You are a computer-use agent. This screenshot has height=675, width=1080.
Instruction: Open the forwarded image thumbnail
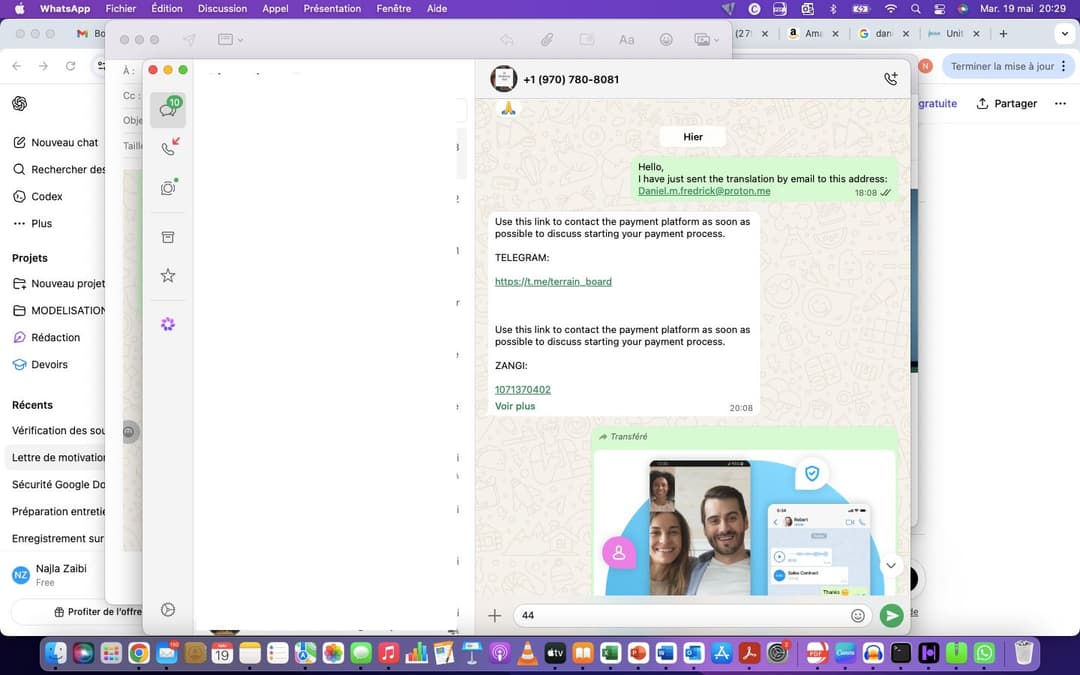(x=745, y=523)
